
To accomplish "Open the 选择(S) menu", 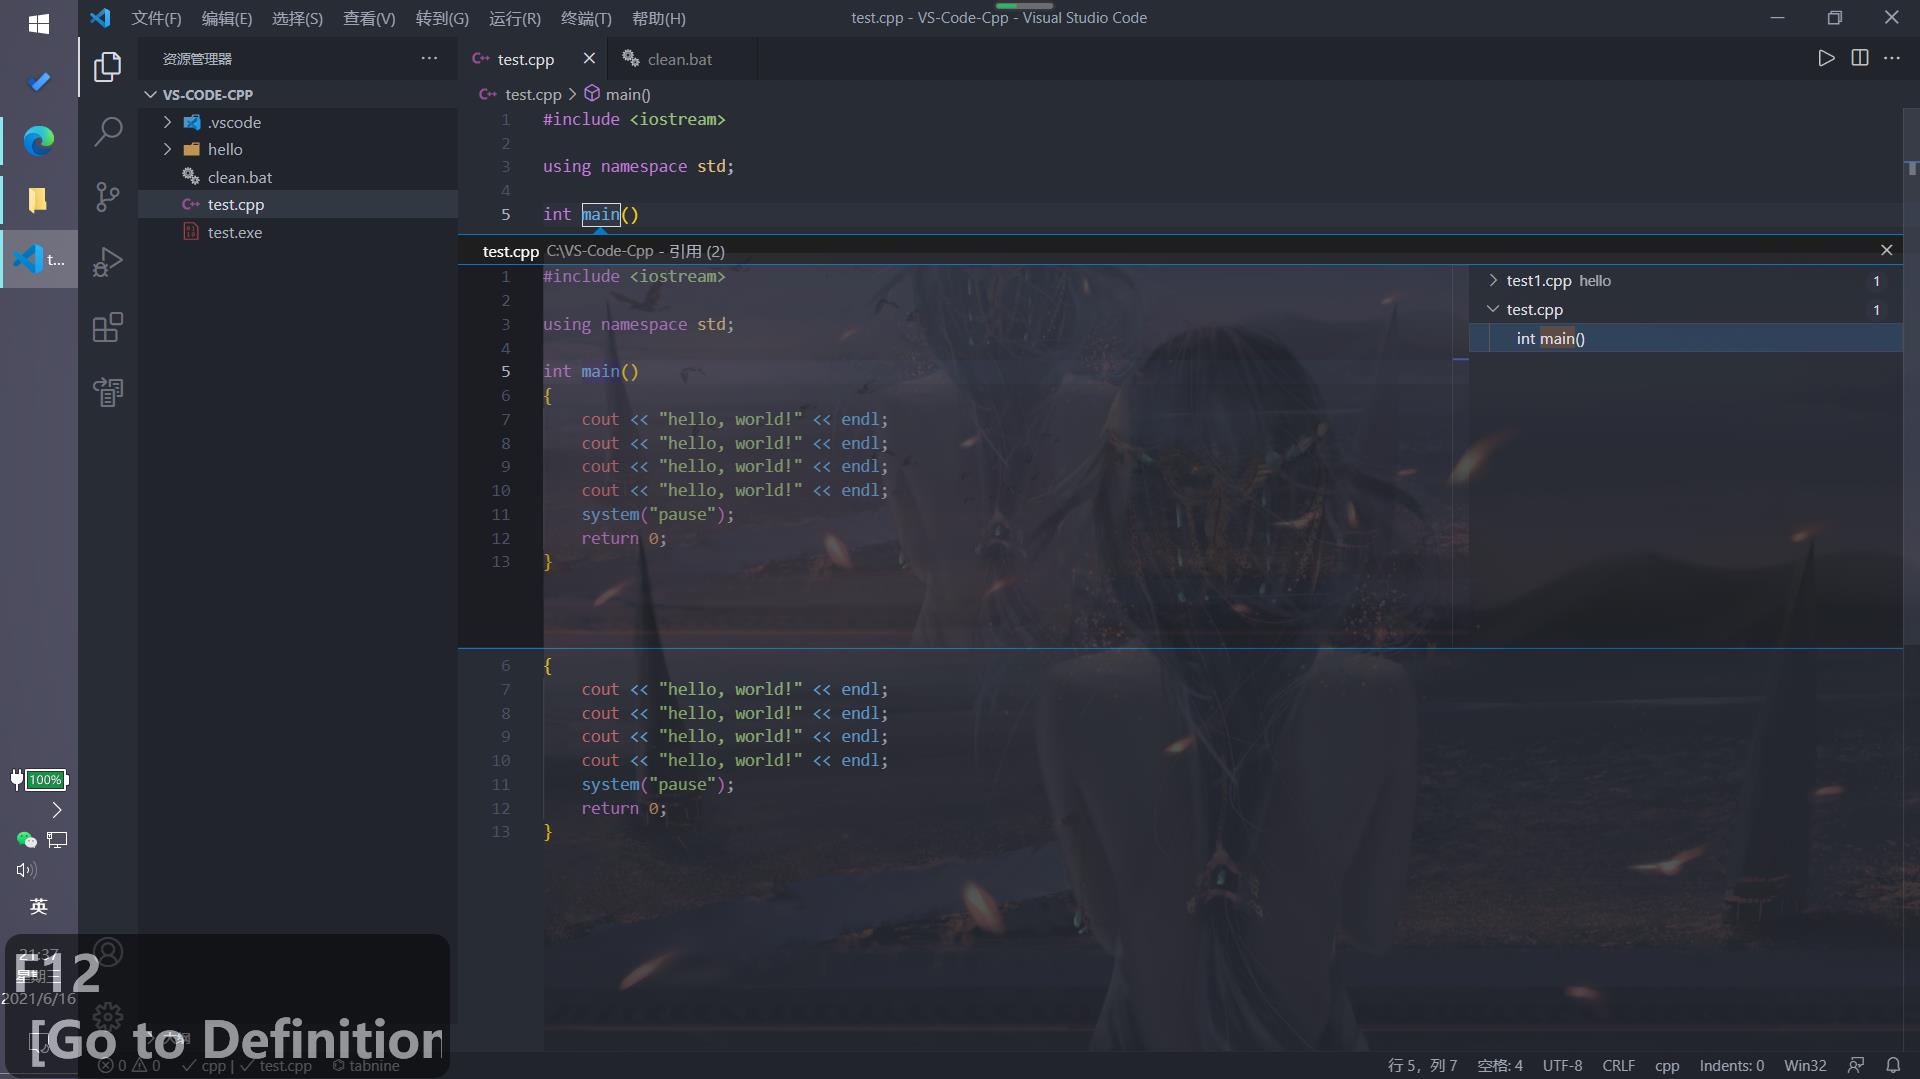I will (x=297, y=18).
